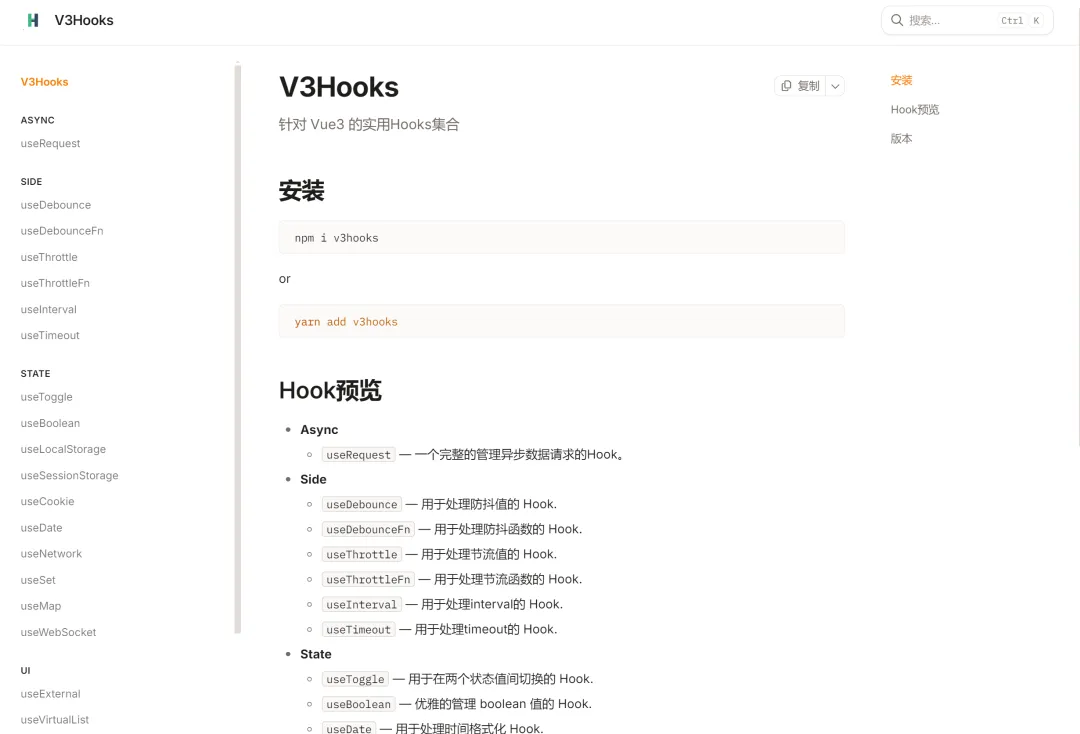The width and height of the screenshot is (1080, 734).
Task: Select useVirtualList in the sidebar
Action: tap(54, 719)
